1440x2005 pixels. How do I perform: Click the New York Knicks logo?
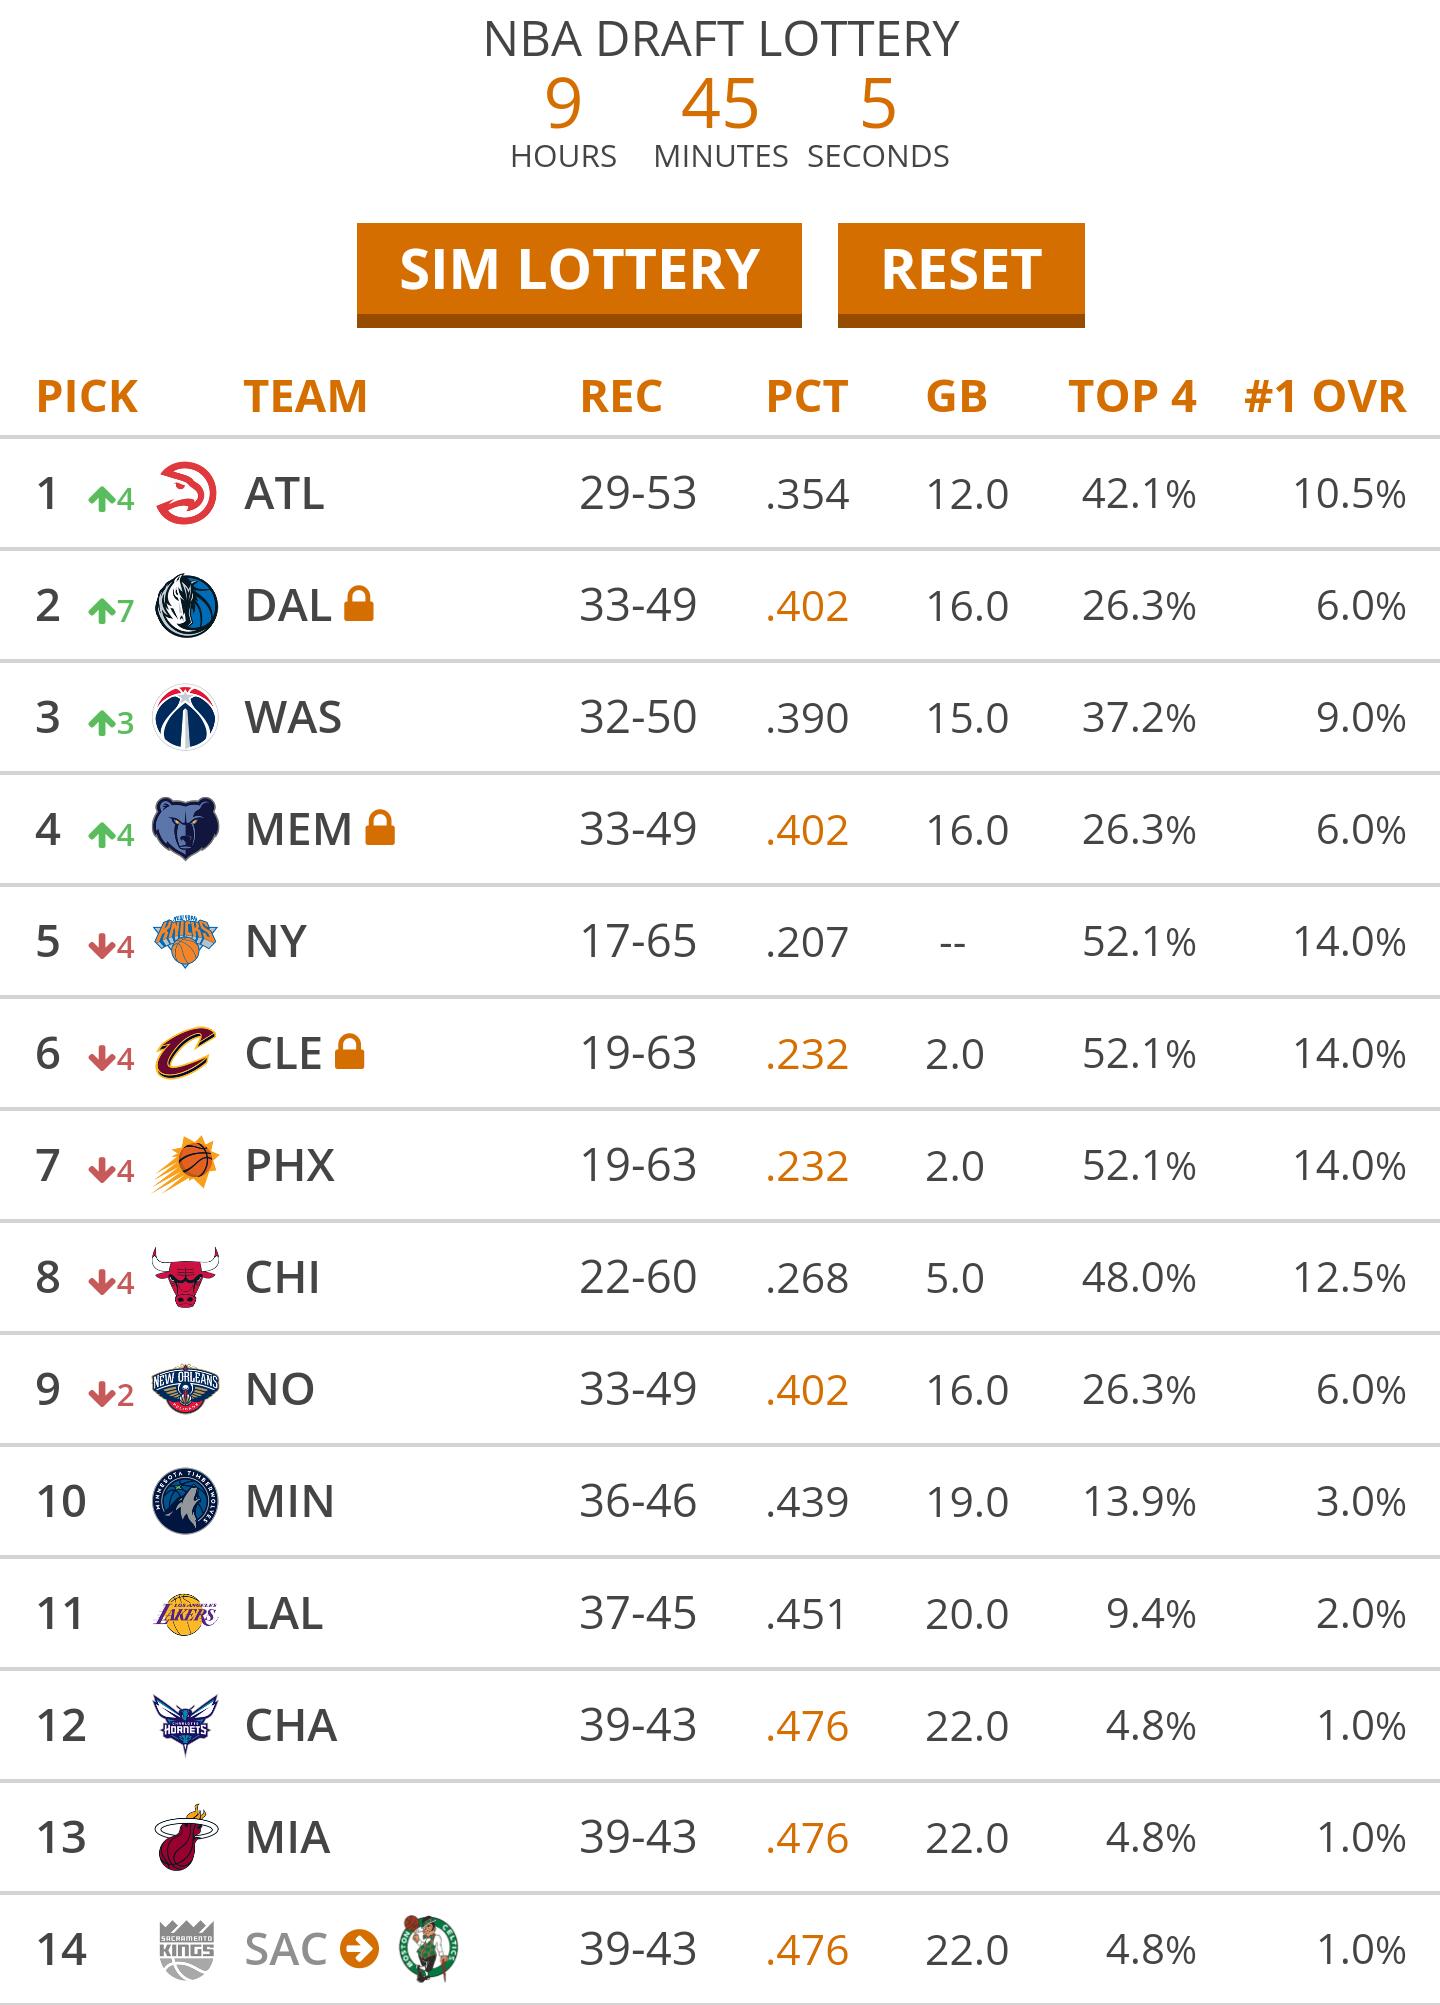186,941
